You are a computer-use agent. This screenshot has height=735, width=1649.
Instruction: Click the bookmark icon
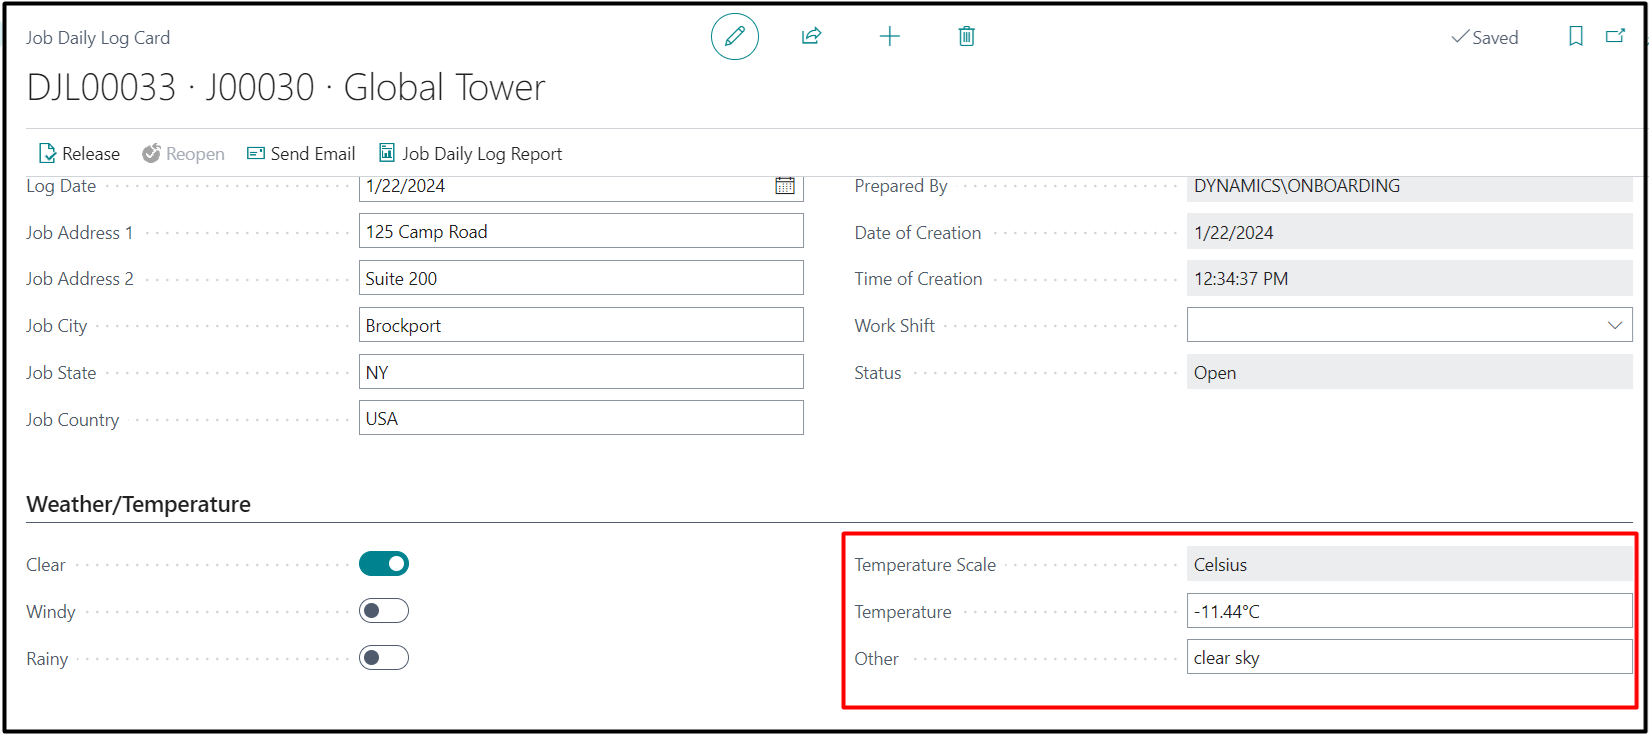point(1575,37)
